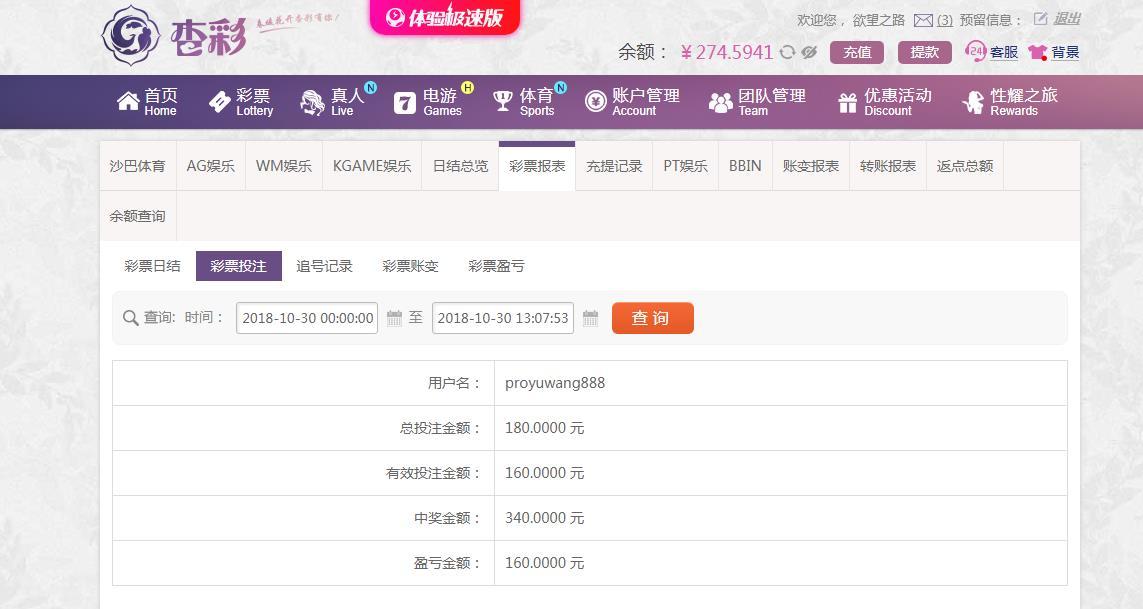The height and width of the screenshot is (609, 1143).
Task: Open Discount gift icon menu
Action: click(x=847, y=102)
